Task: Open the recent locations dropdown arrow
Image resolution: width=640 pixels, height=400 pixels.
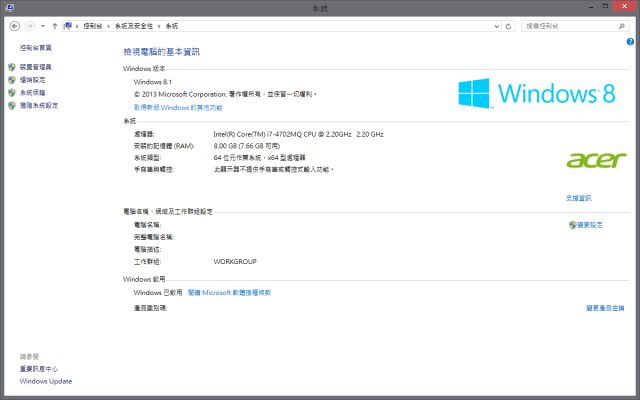Action: tap(43, 26)
